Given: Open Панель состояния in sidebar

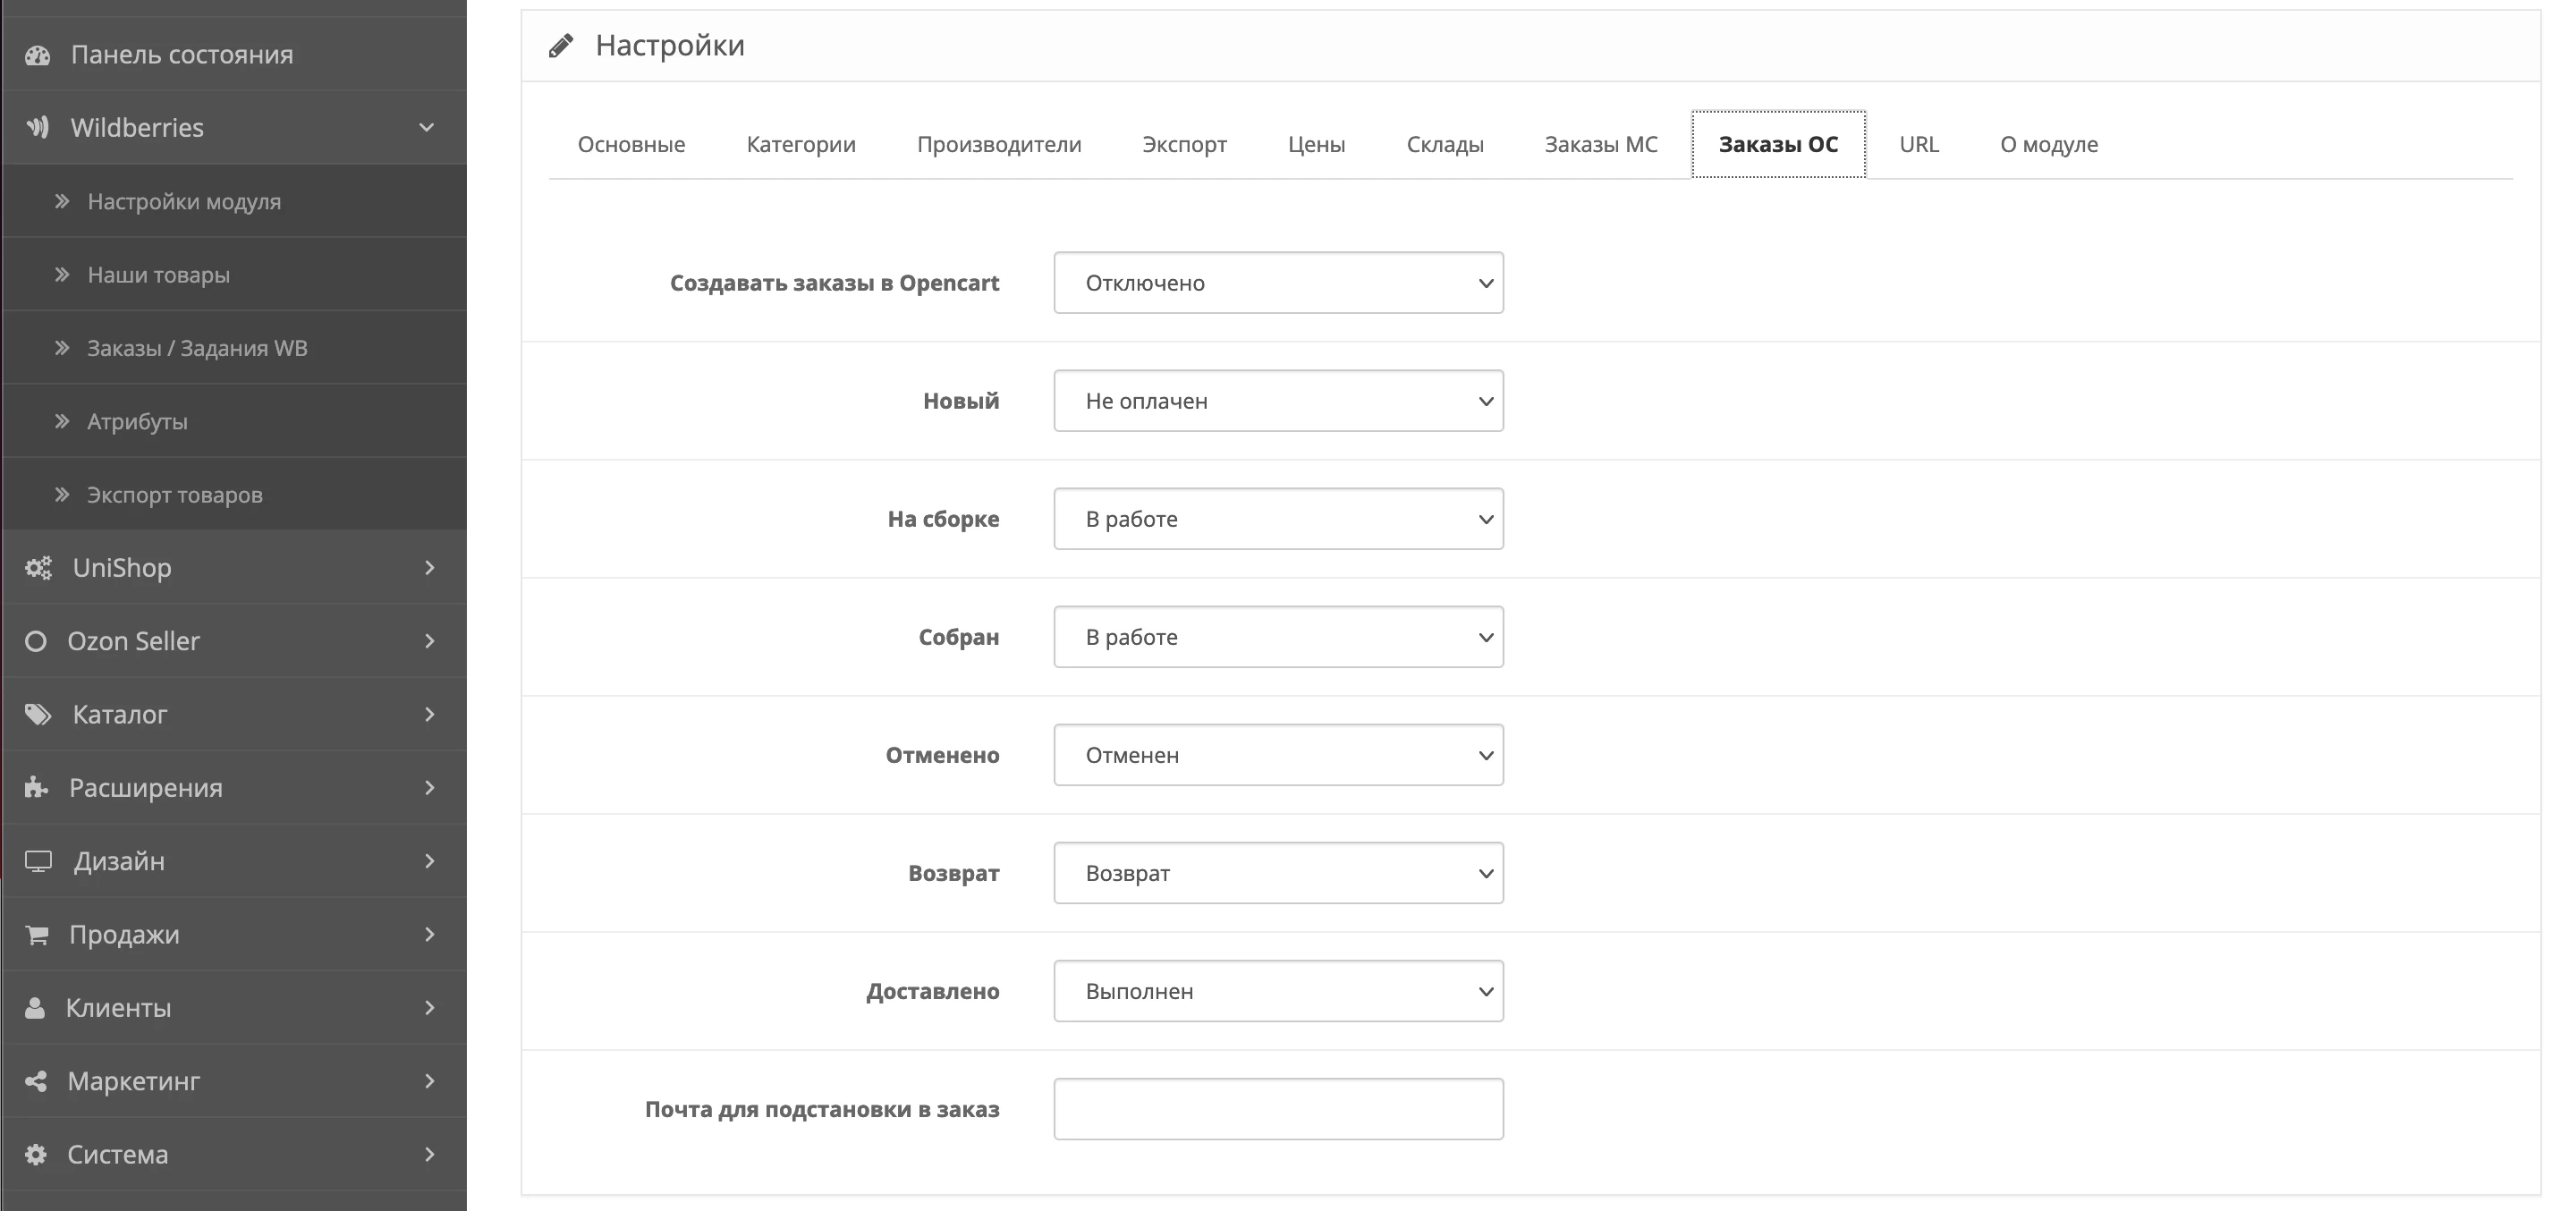Looking at the screenshot, I should (235, 55).
